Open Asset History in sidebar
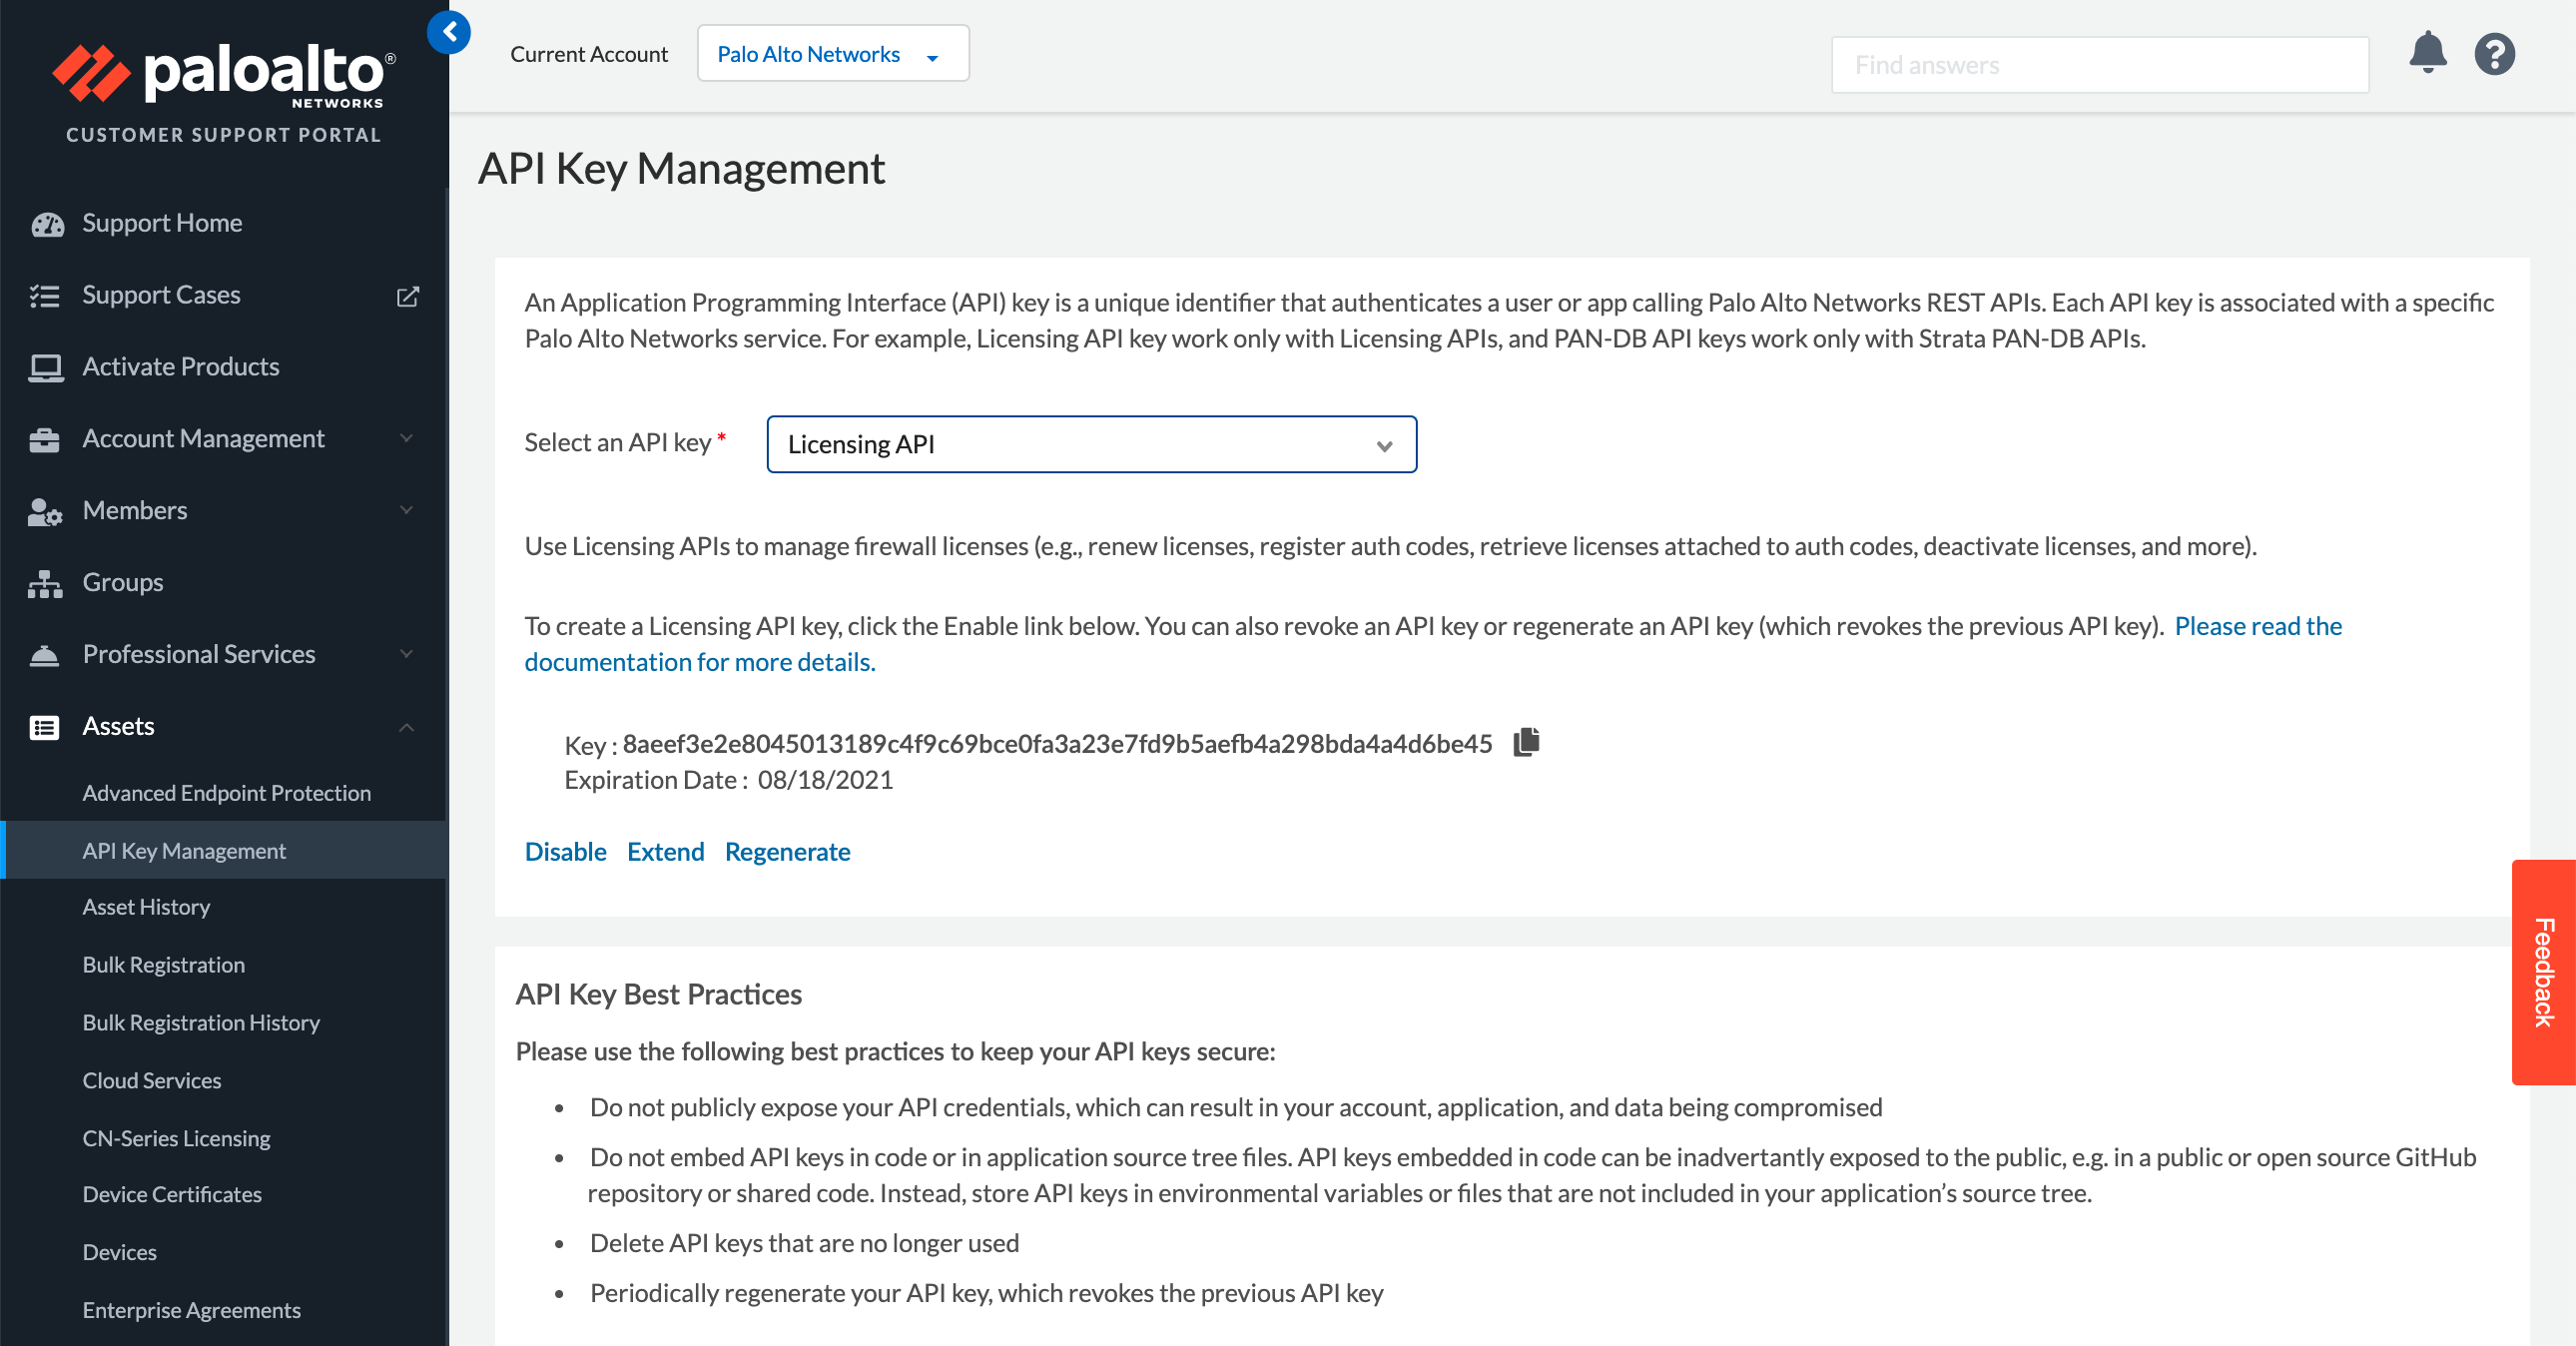This screenshot has height=1346, width=2576. (146, 907)
